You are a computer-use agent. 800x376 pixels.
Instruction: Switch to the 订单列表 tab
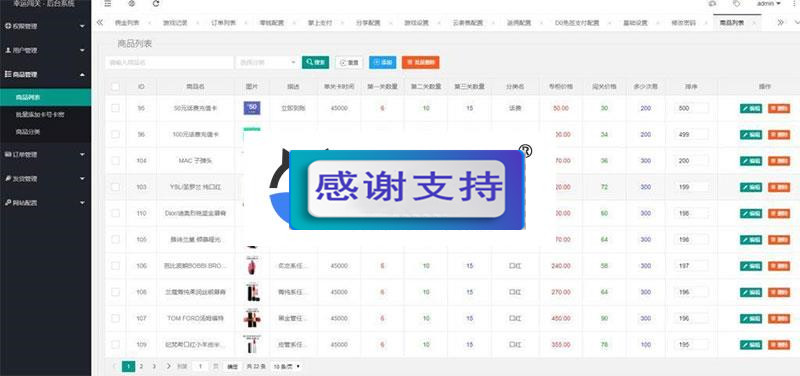point(223,23)
